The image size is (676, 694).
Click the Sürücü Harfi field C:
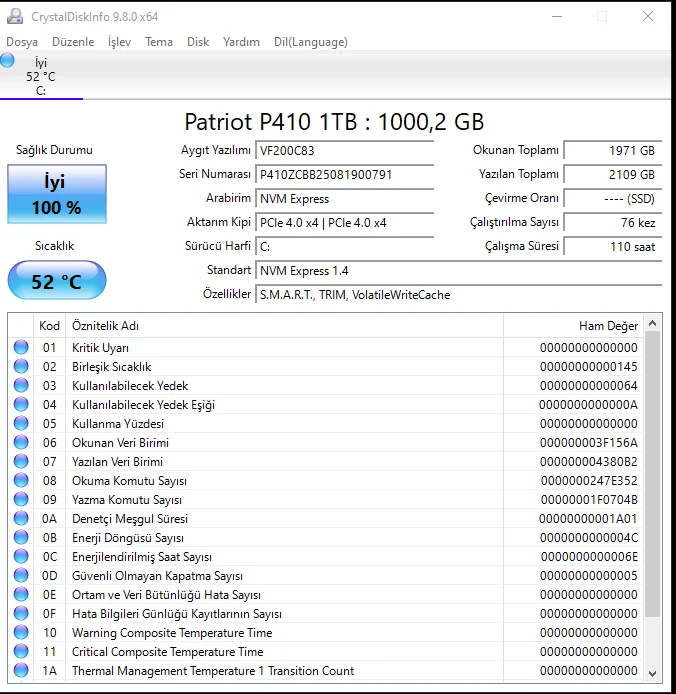pos(344,247)
